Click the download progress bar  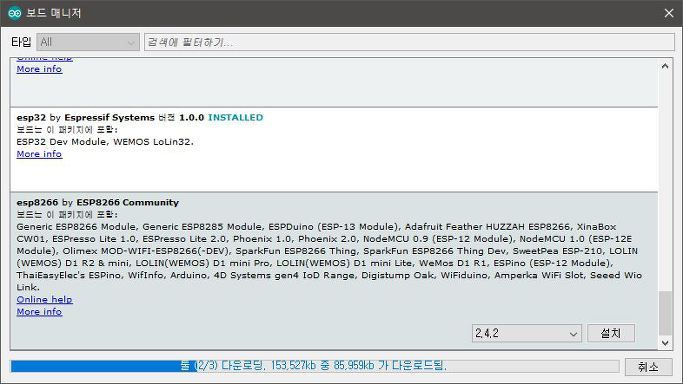[x=315, y=366]
